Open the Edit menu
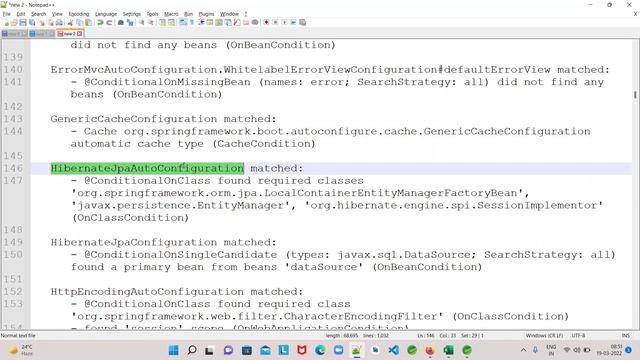640x360 pixels. point(21,14)
